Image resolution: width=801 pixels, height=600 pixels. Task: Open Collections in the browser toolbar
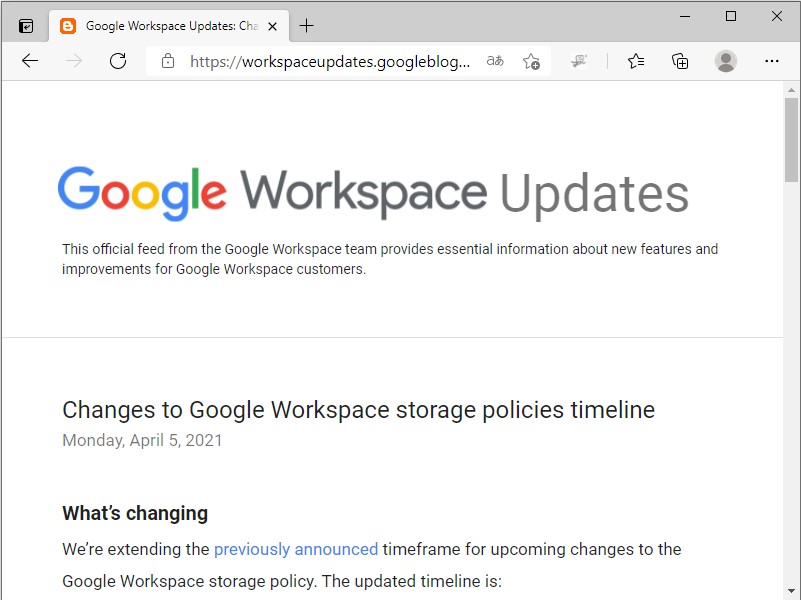click(x=680, y=61)
